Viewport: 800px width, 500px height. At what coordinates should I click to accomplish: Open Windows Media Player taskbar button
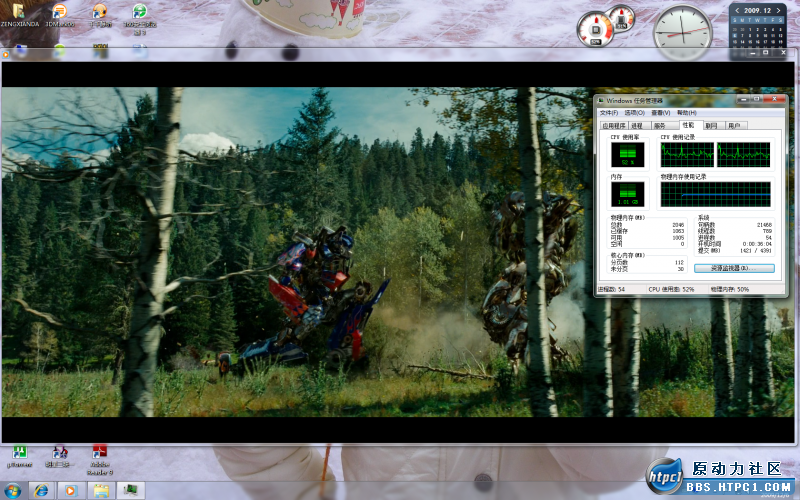point(71,491)
